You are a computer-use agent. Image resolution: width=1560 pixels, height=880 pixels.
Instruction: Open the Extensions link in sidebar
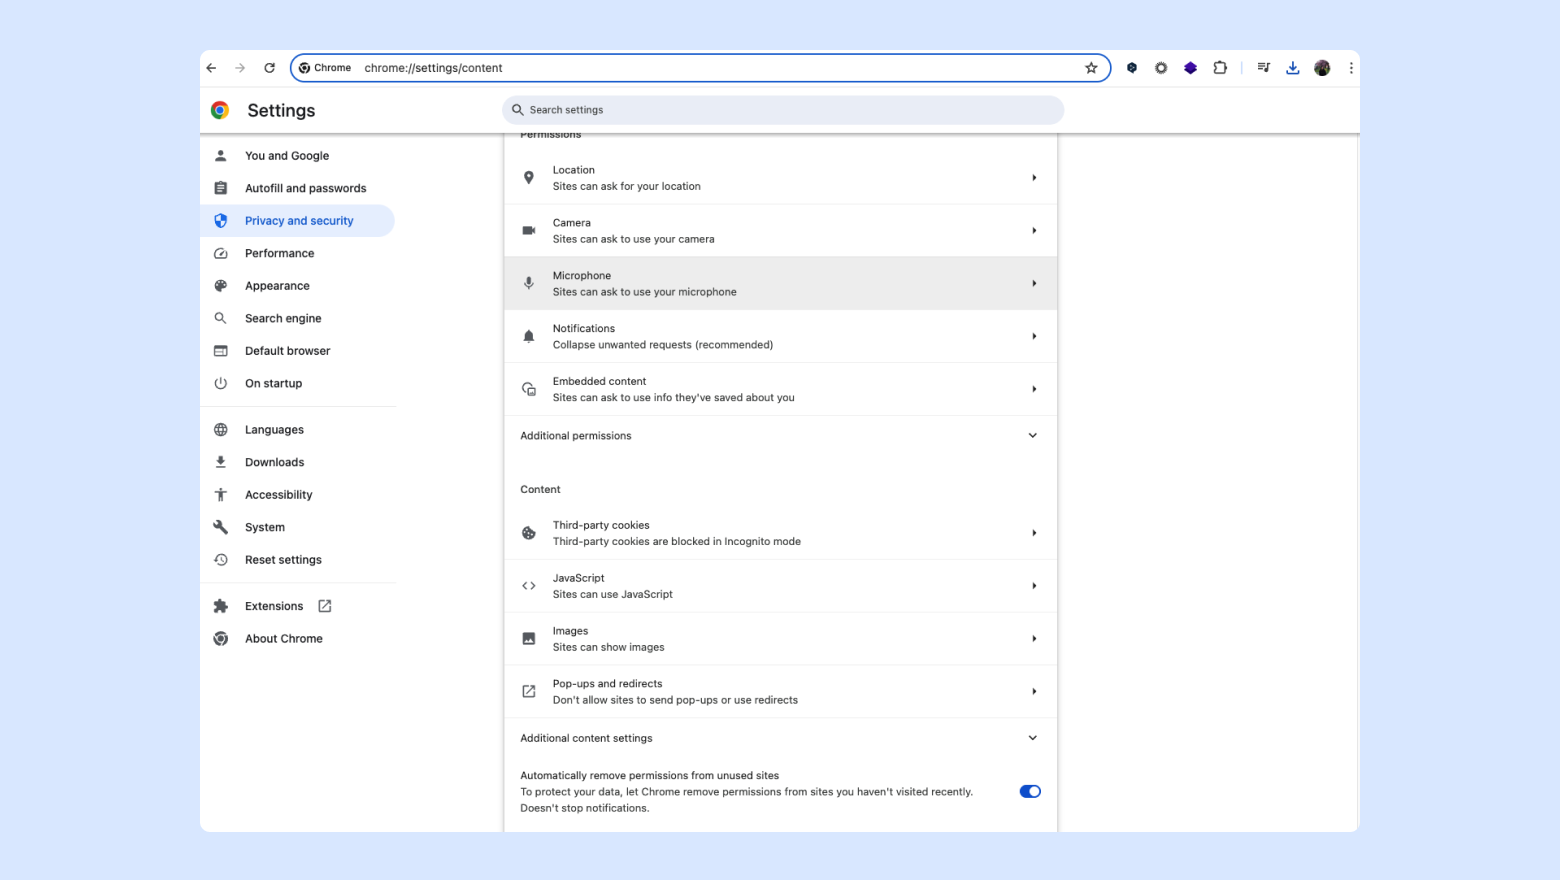274,606
